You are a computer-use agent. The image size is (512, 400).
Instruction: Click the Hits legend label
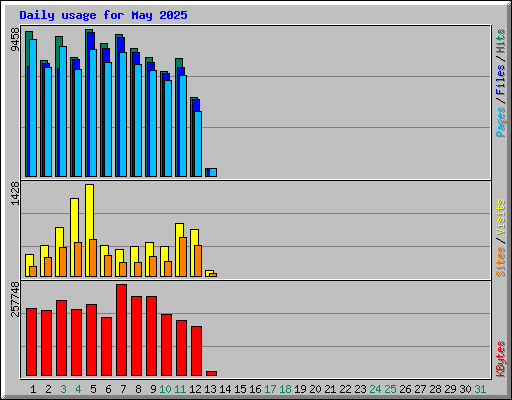(x=501, y=41)
